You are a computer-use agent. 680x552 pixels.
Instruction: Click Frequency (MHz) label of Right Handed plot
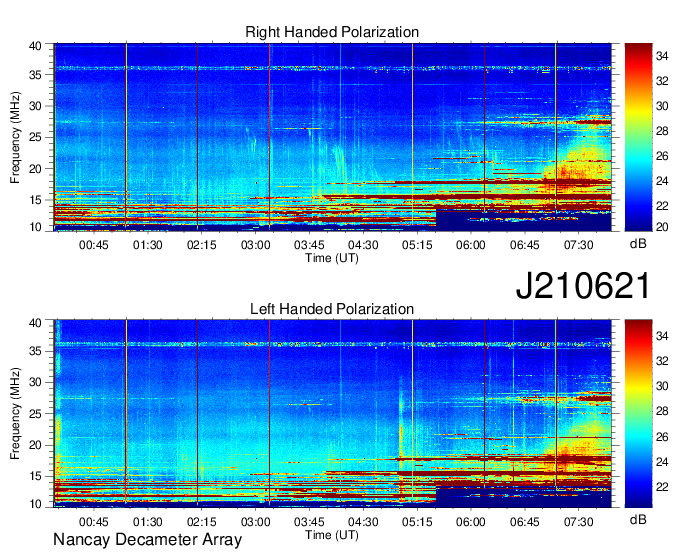(x=16, y=137)
